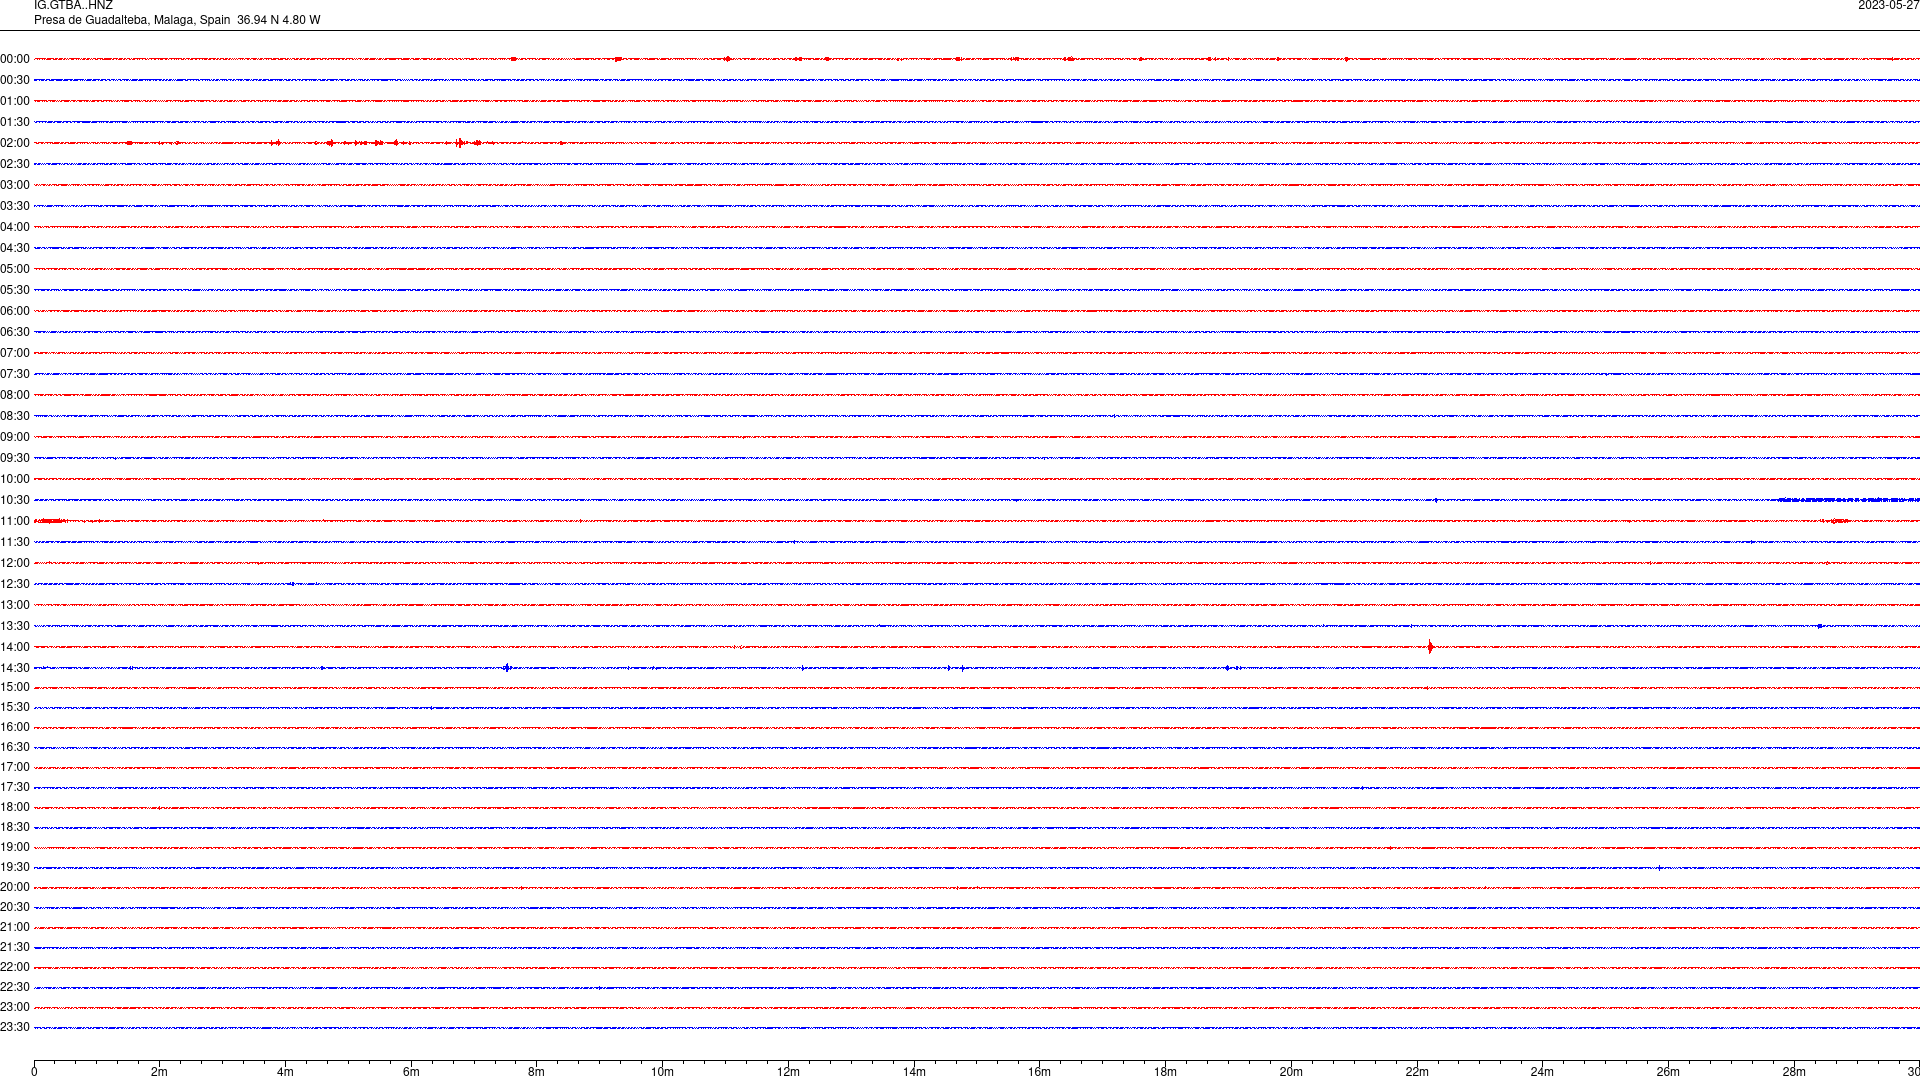Click the 11:00 row time label
This screenshot has height=1080, width=1920.
tap(15, 521)
